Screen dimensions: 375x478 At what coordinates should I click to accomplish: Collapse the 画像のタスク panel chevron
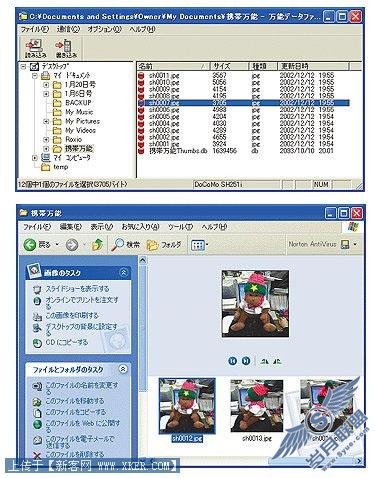click(123, 272)
